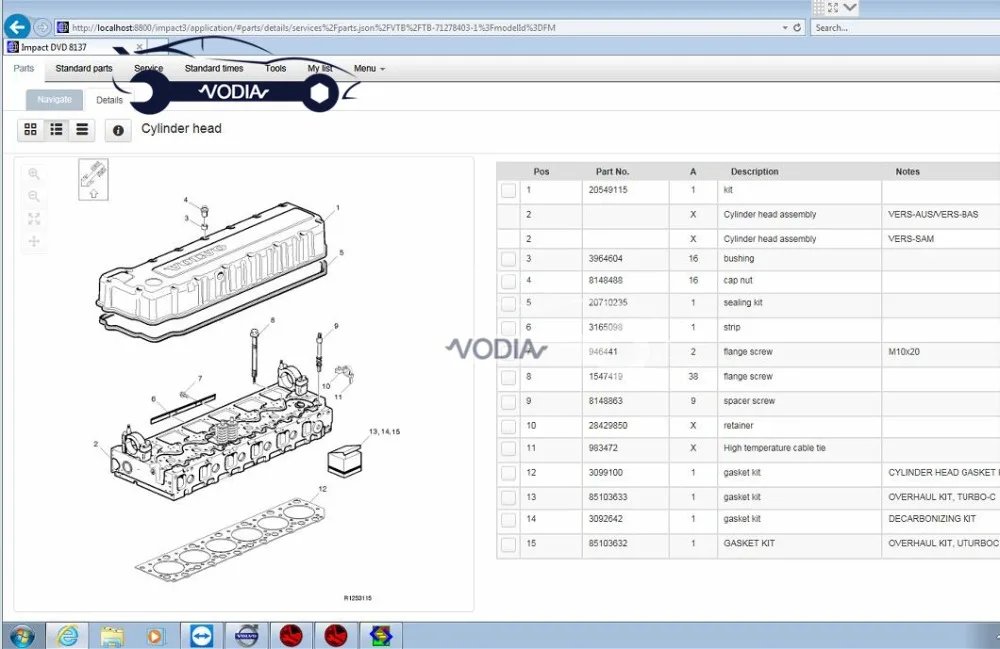1000x649 pixels.
Task: Click the browser Search box
Action: point(904,27)
